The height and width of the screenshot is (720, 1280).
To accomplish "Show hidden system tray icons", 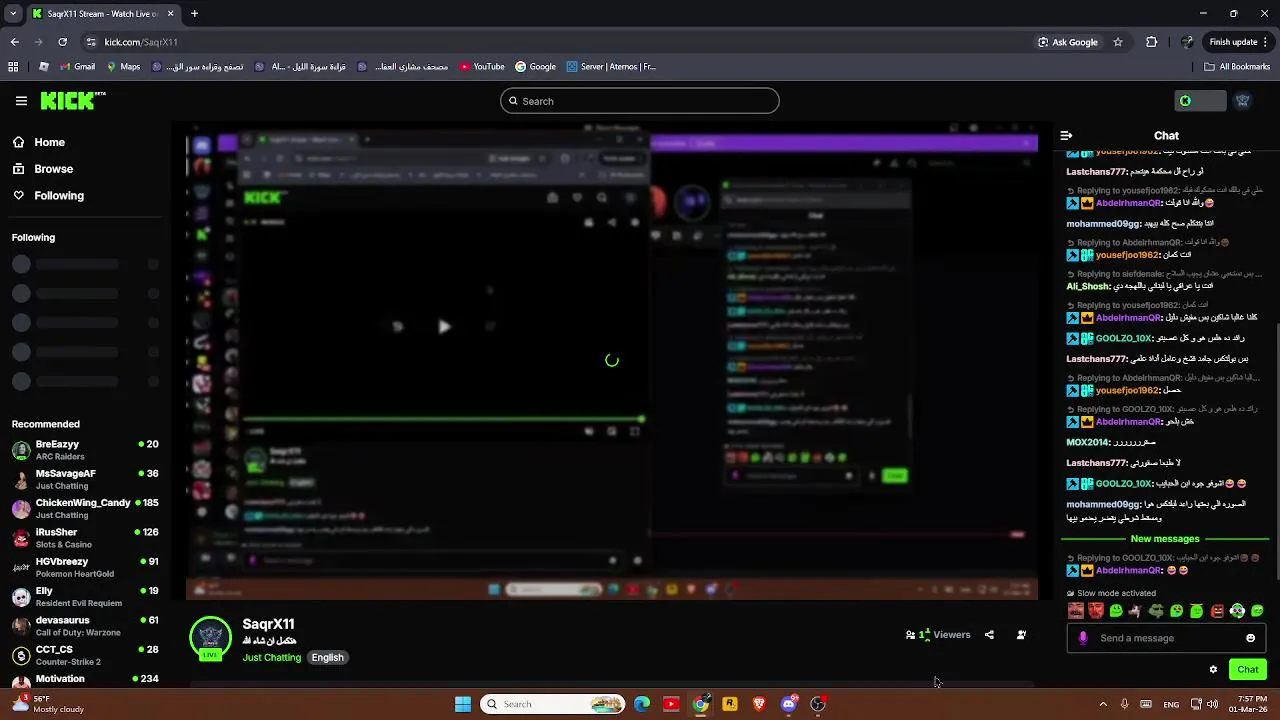I will (1103, 704).
